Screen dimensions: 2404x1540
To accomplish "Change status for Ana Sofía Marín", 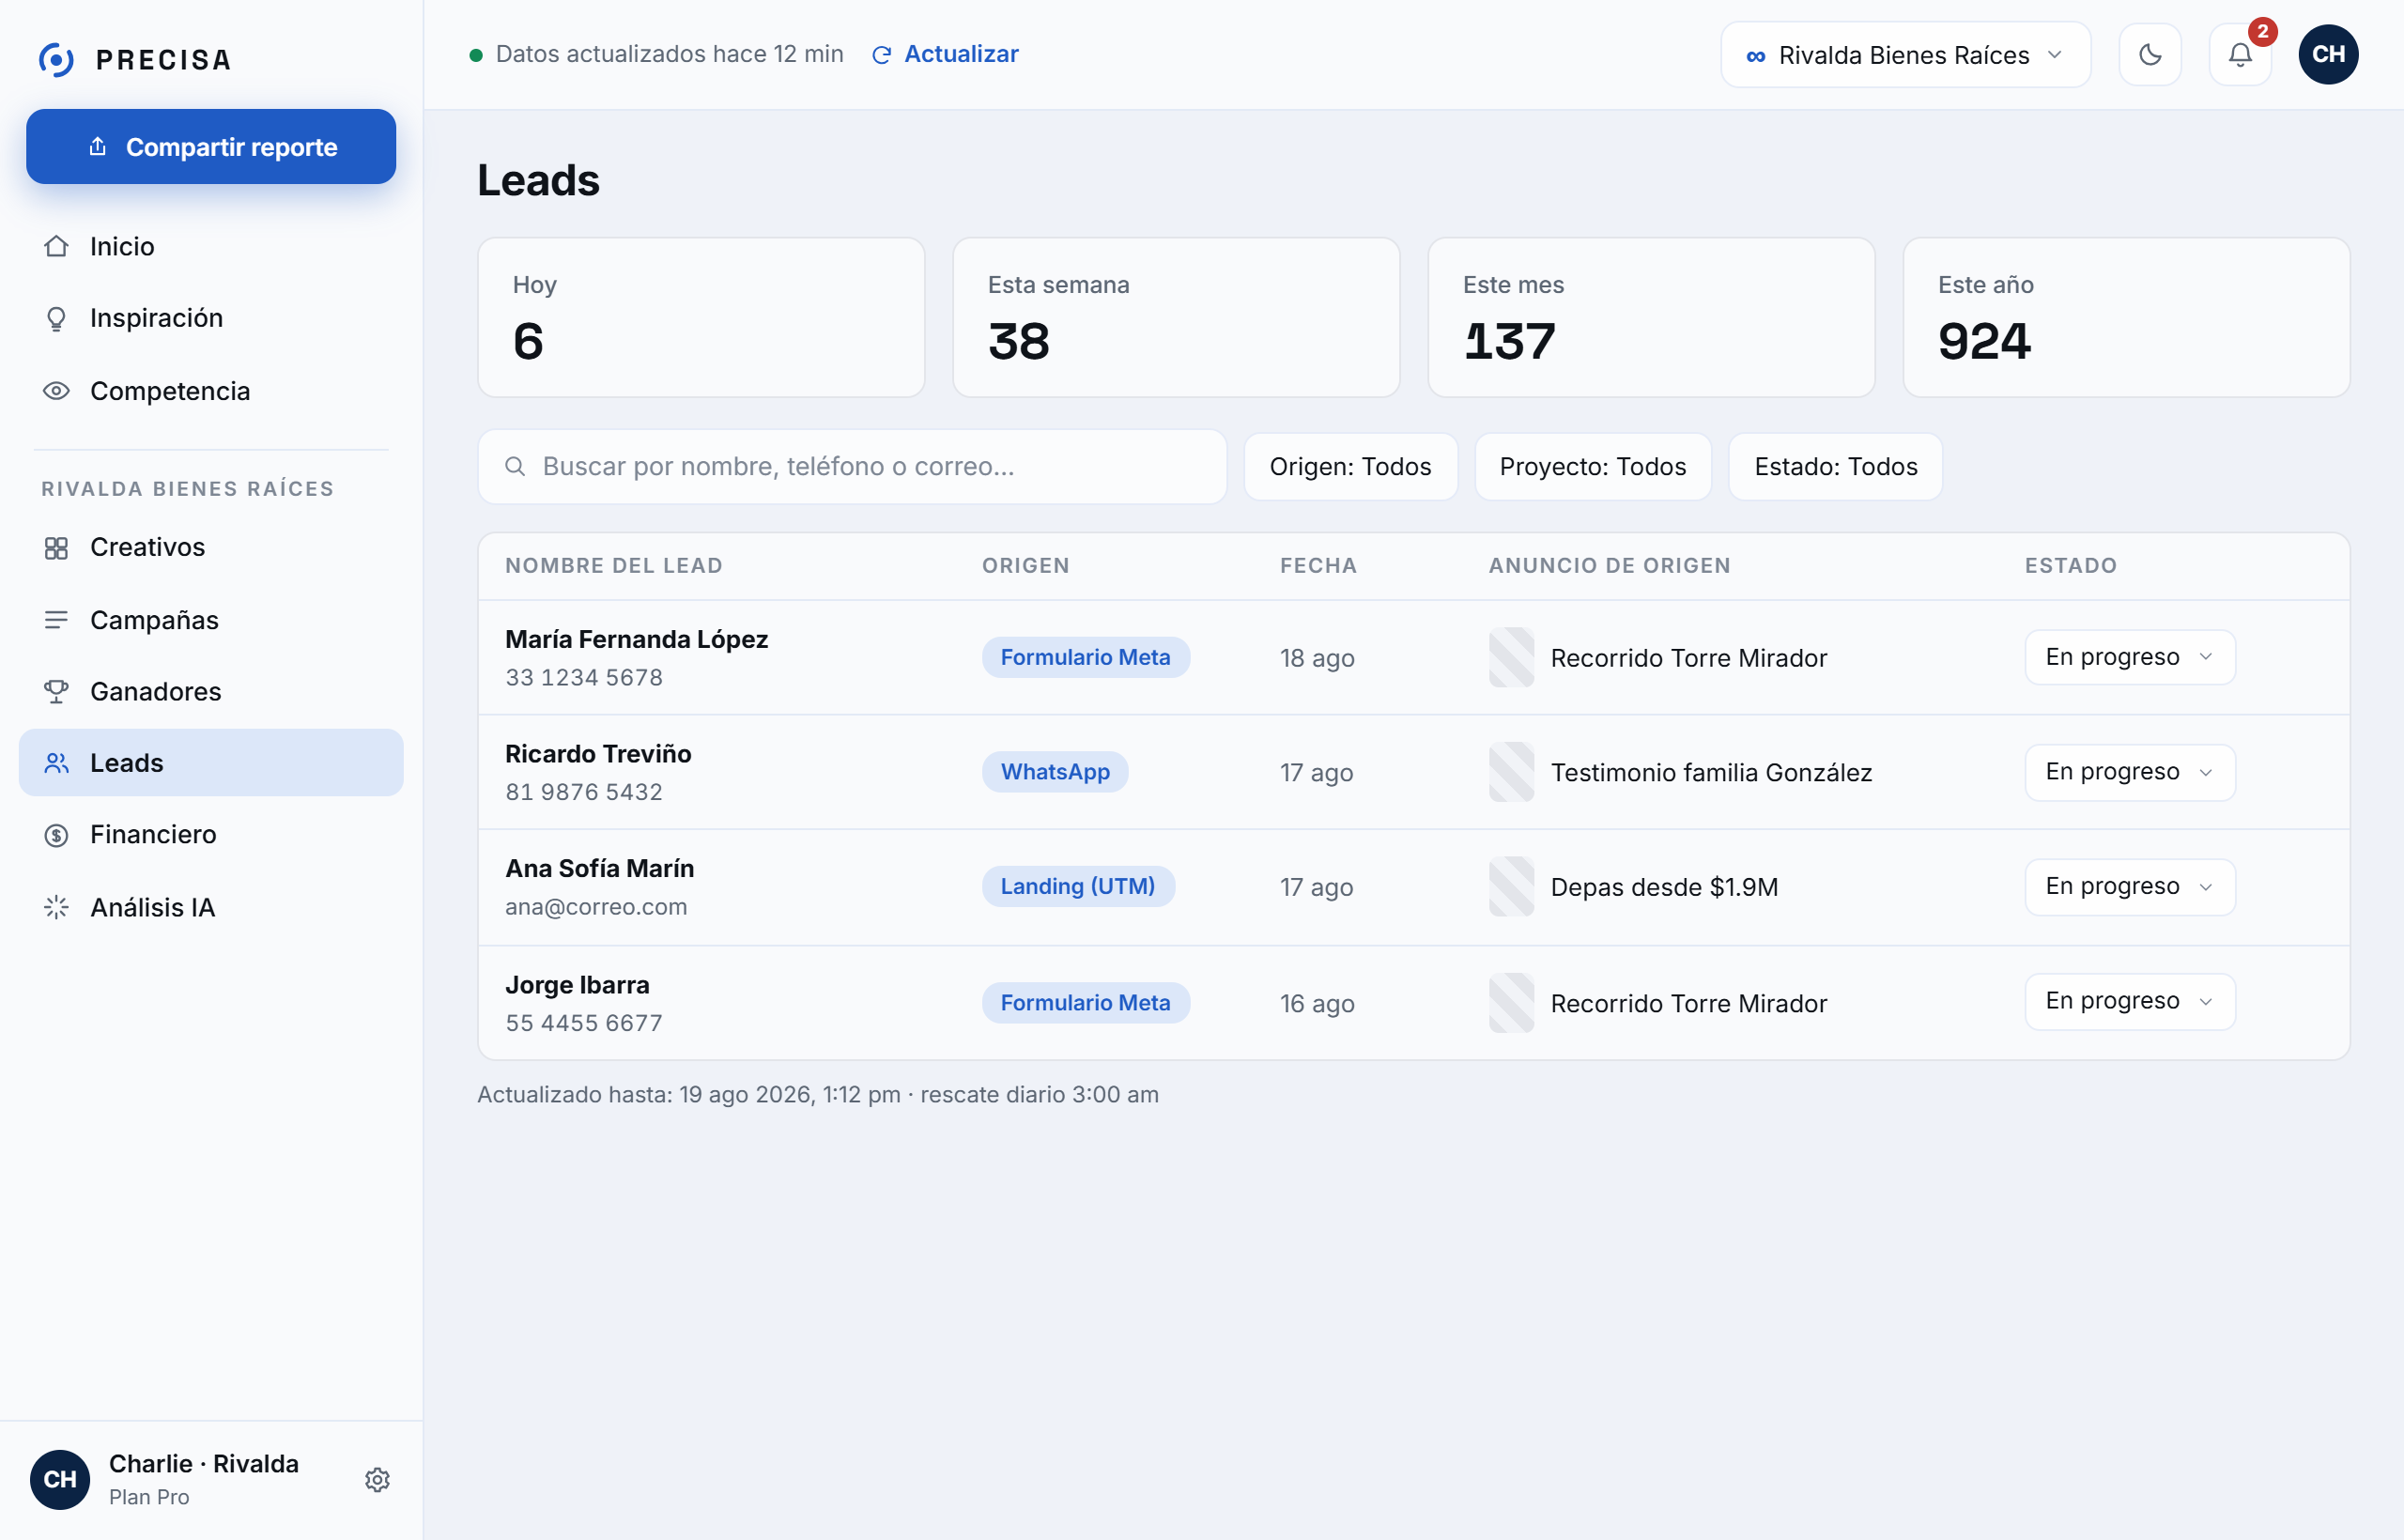I will click(2130, 887).
